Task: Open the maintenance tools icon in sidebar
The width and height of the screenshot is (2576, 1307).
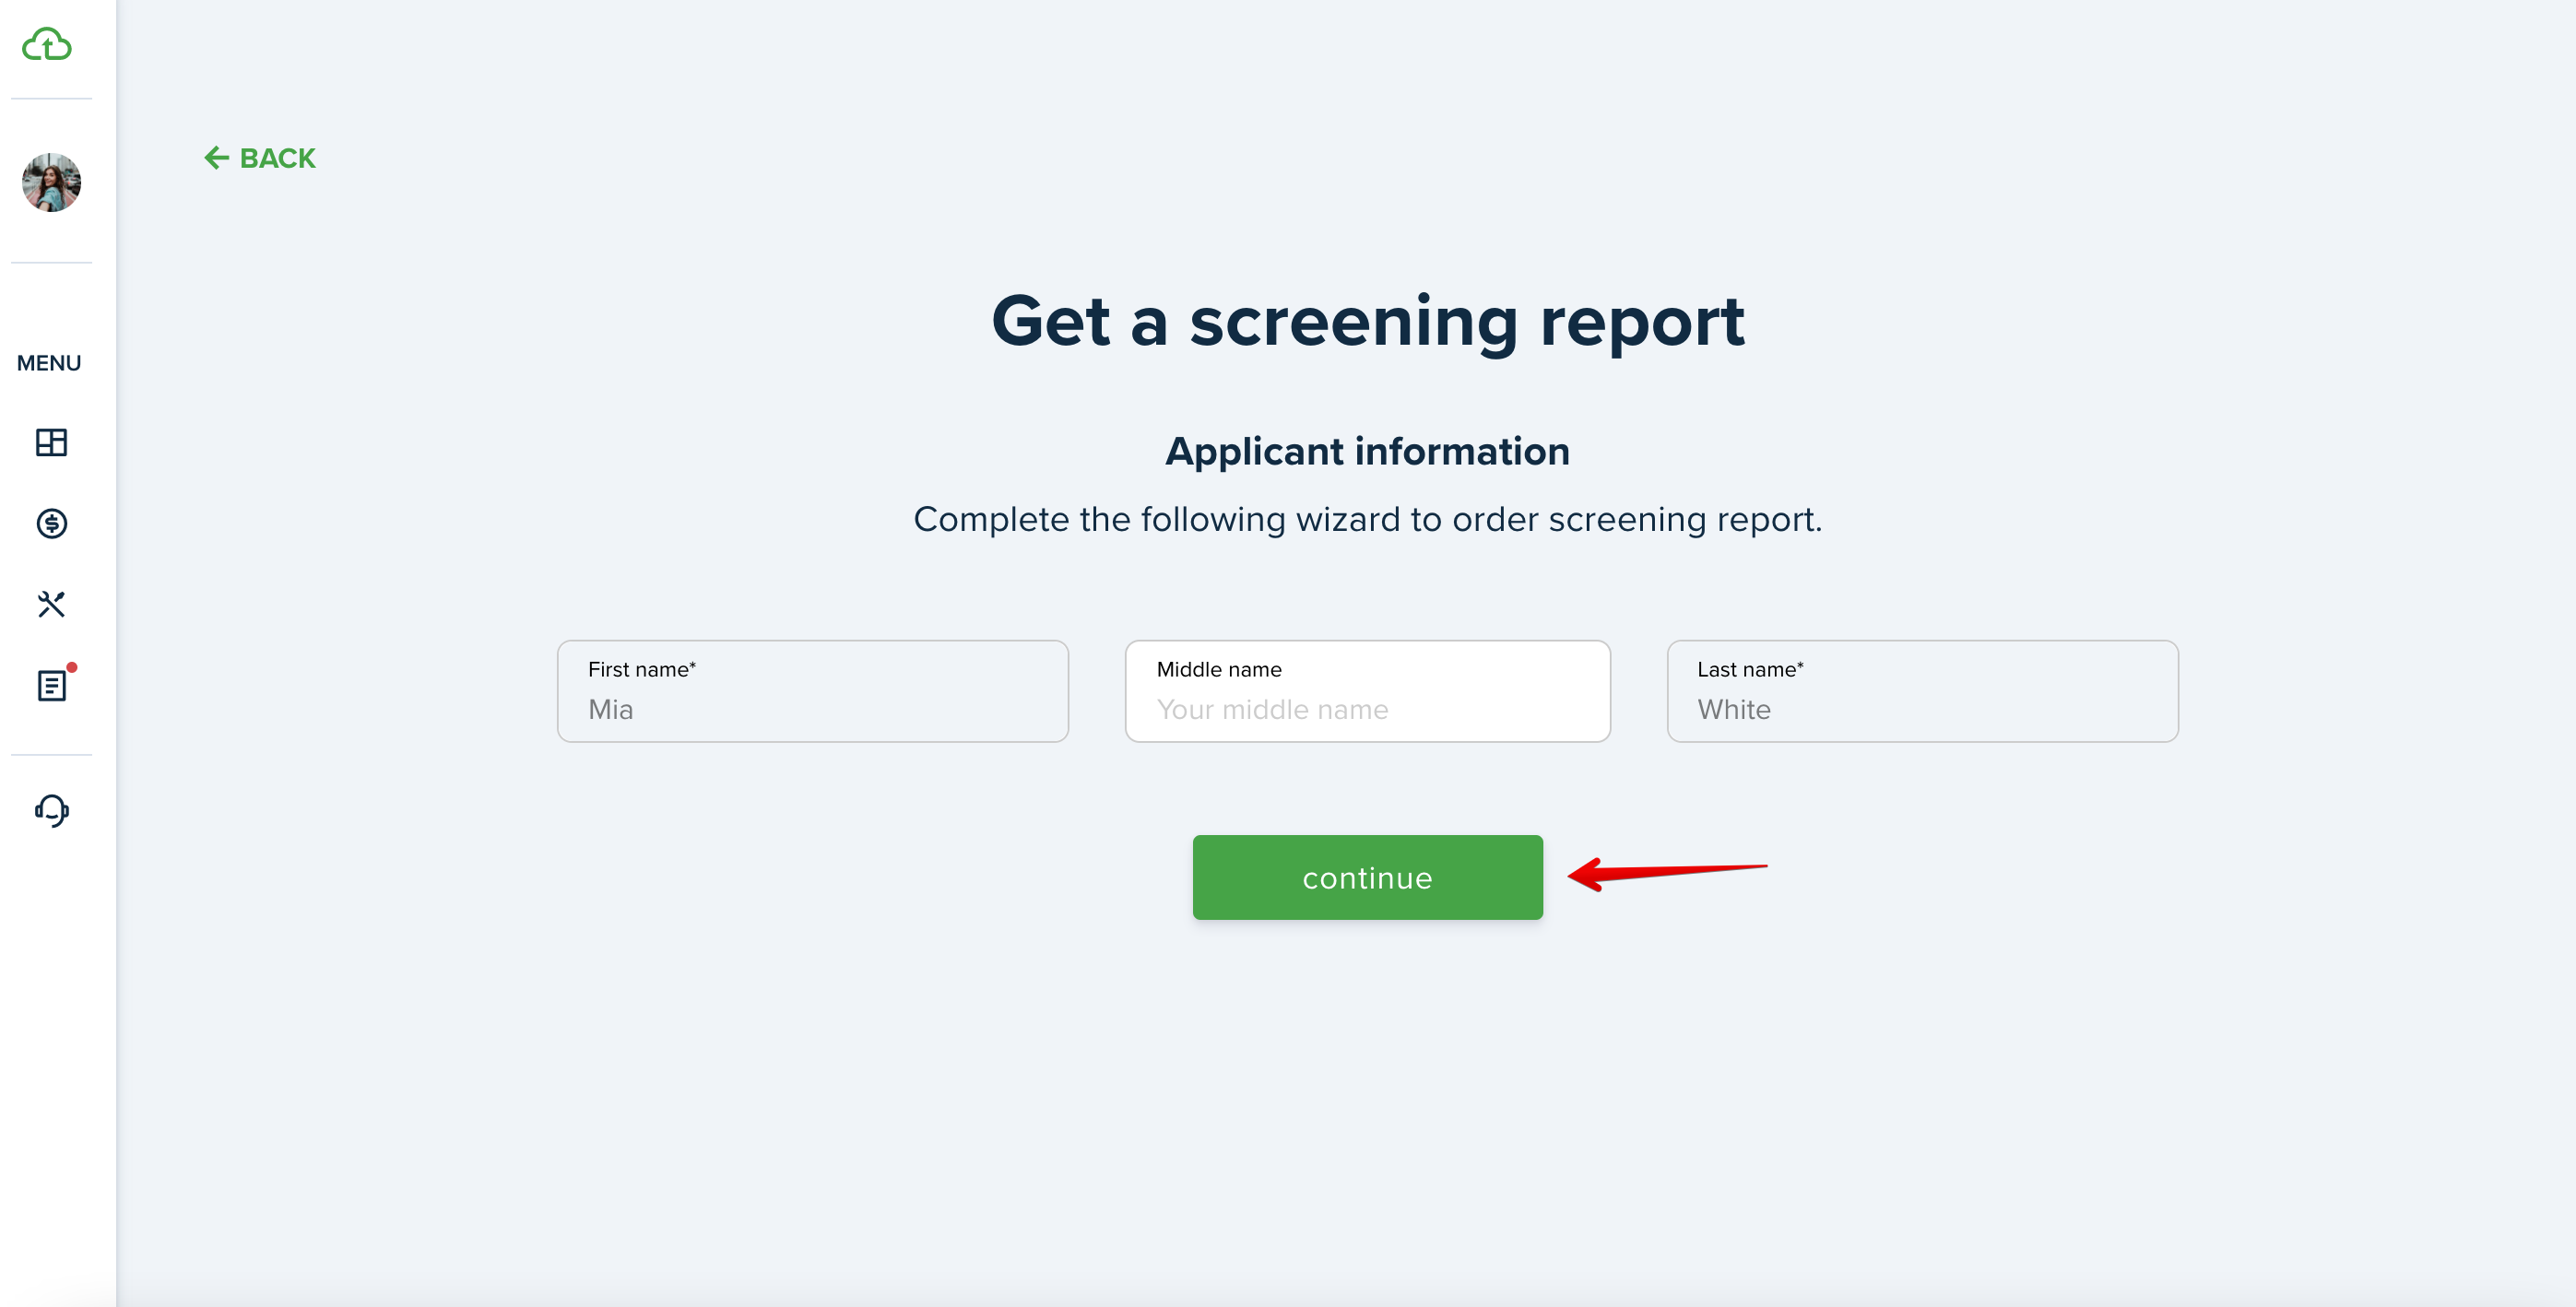Action: [51, 604]
